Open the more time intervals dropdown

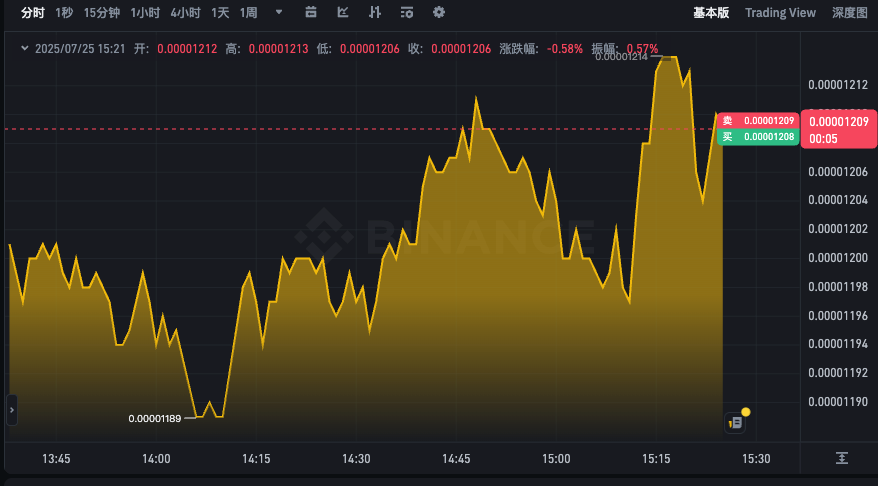(x=278, y=13)
